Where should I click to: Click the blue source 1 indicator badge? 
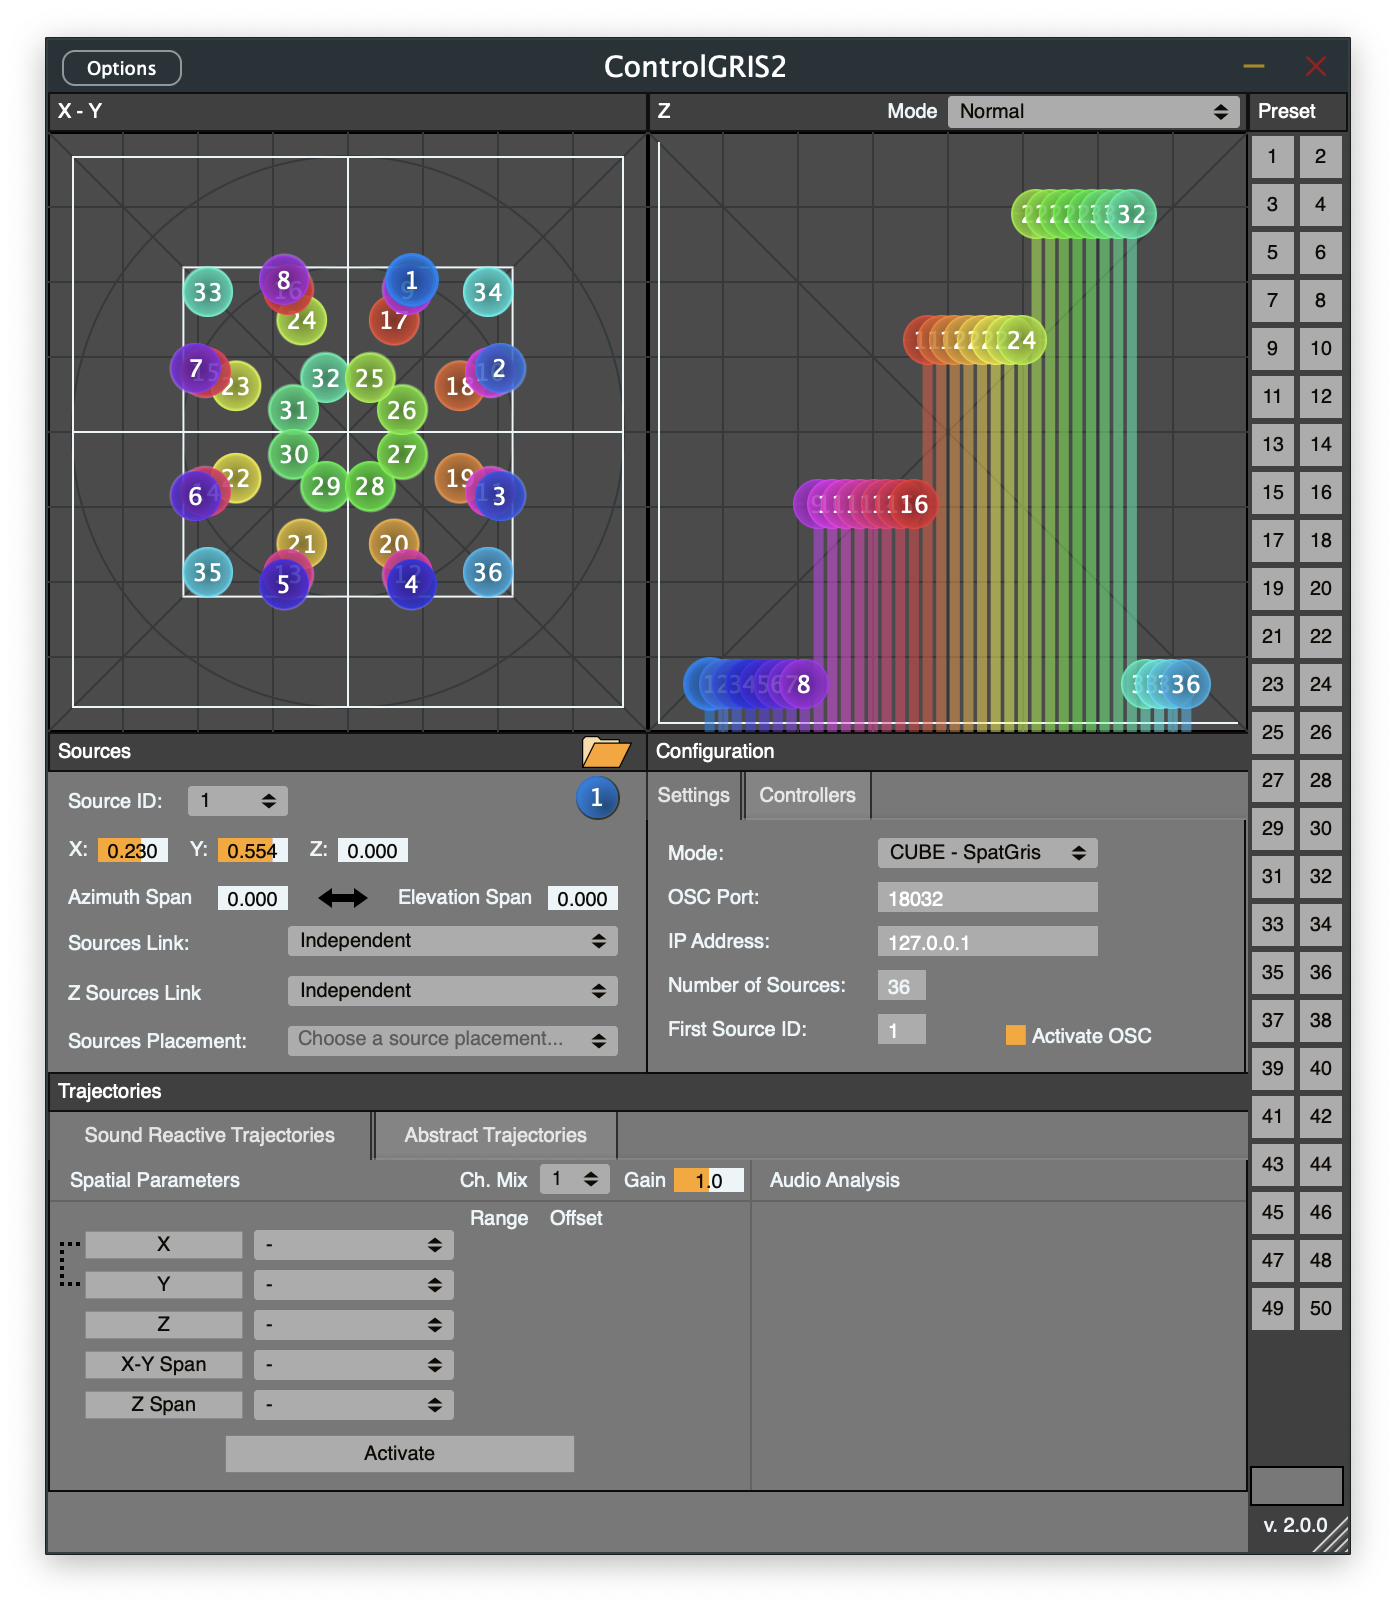tap(597, 798)
